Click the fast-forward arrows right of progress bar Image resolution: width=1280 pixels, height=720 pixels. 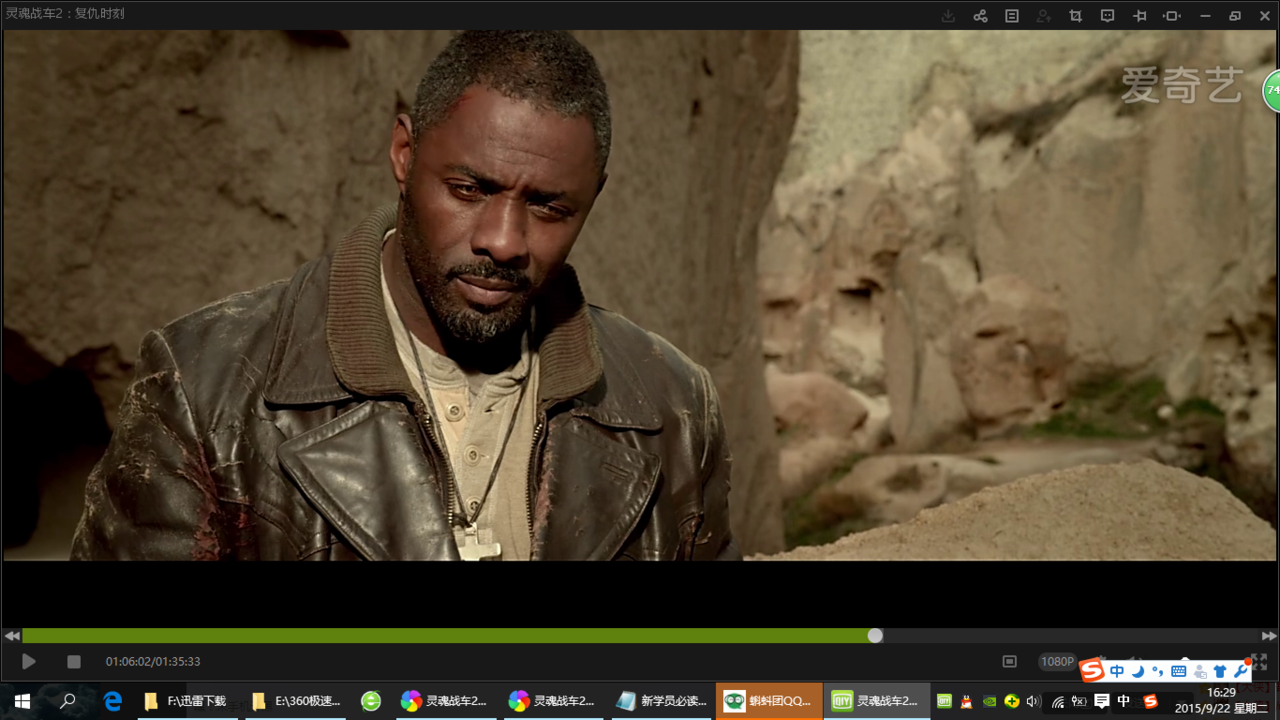[x=1269, y=636]
